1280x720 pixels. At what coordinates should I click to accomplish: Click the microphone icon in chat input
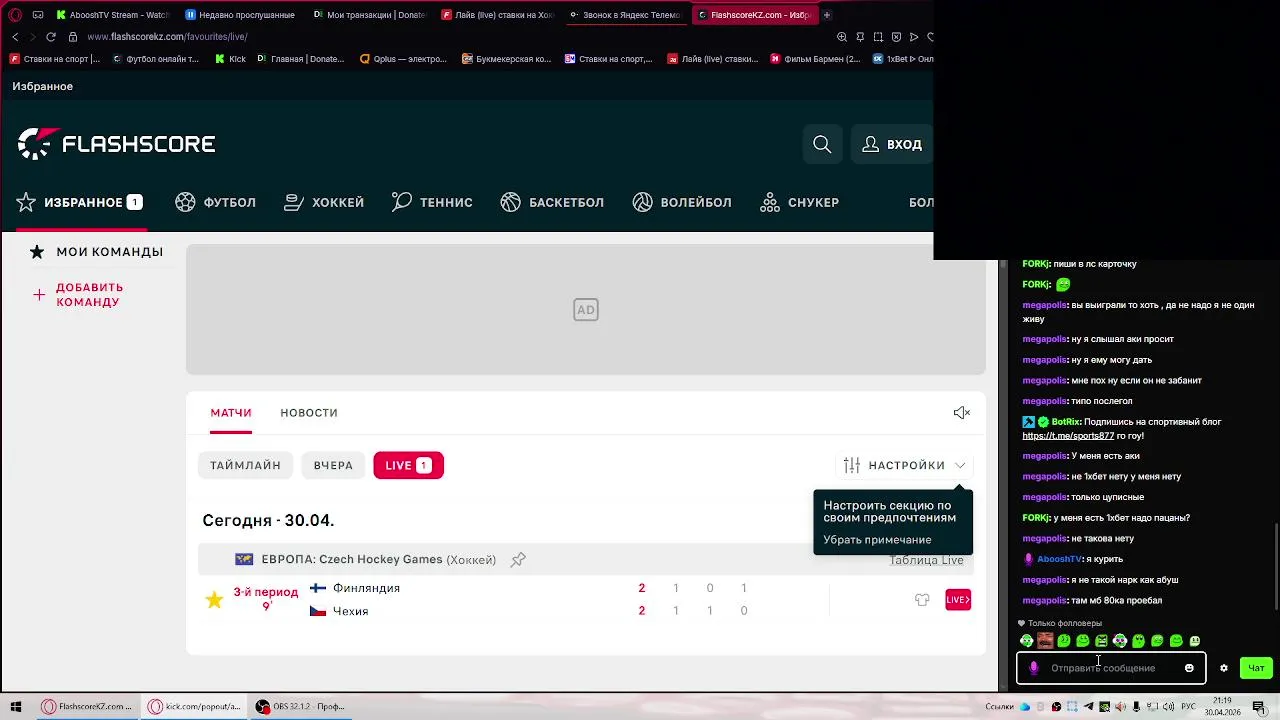(1034, 668)
